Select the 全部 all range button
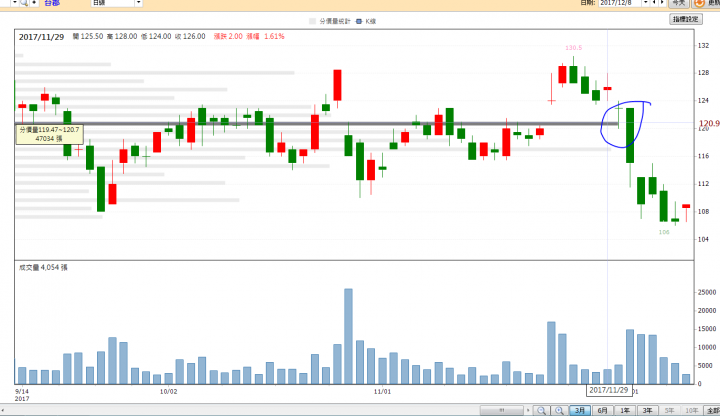This screenshot has height=416, width=720. [x=713, y=410]
